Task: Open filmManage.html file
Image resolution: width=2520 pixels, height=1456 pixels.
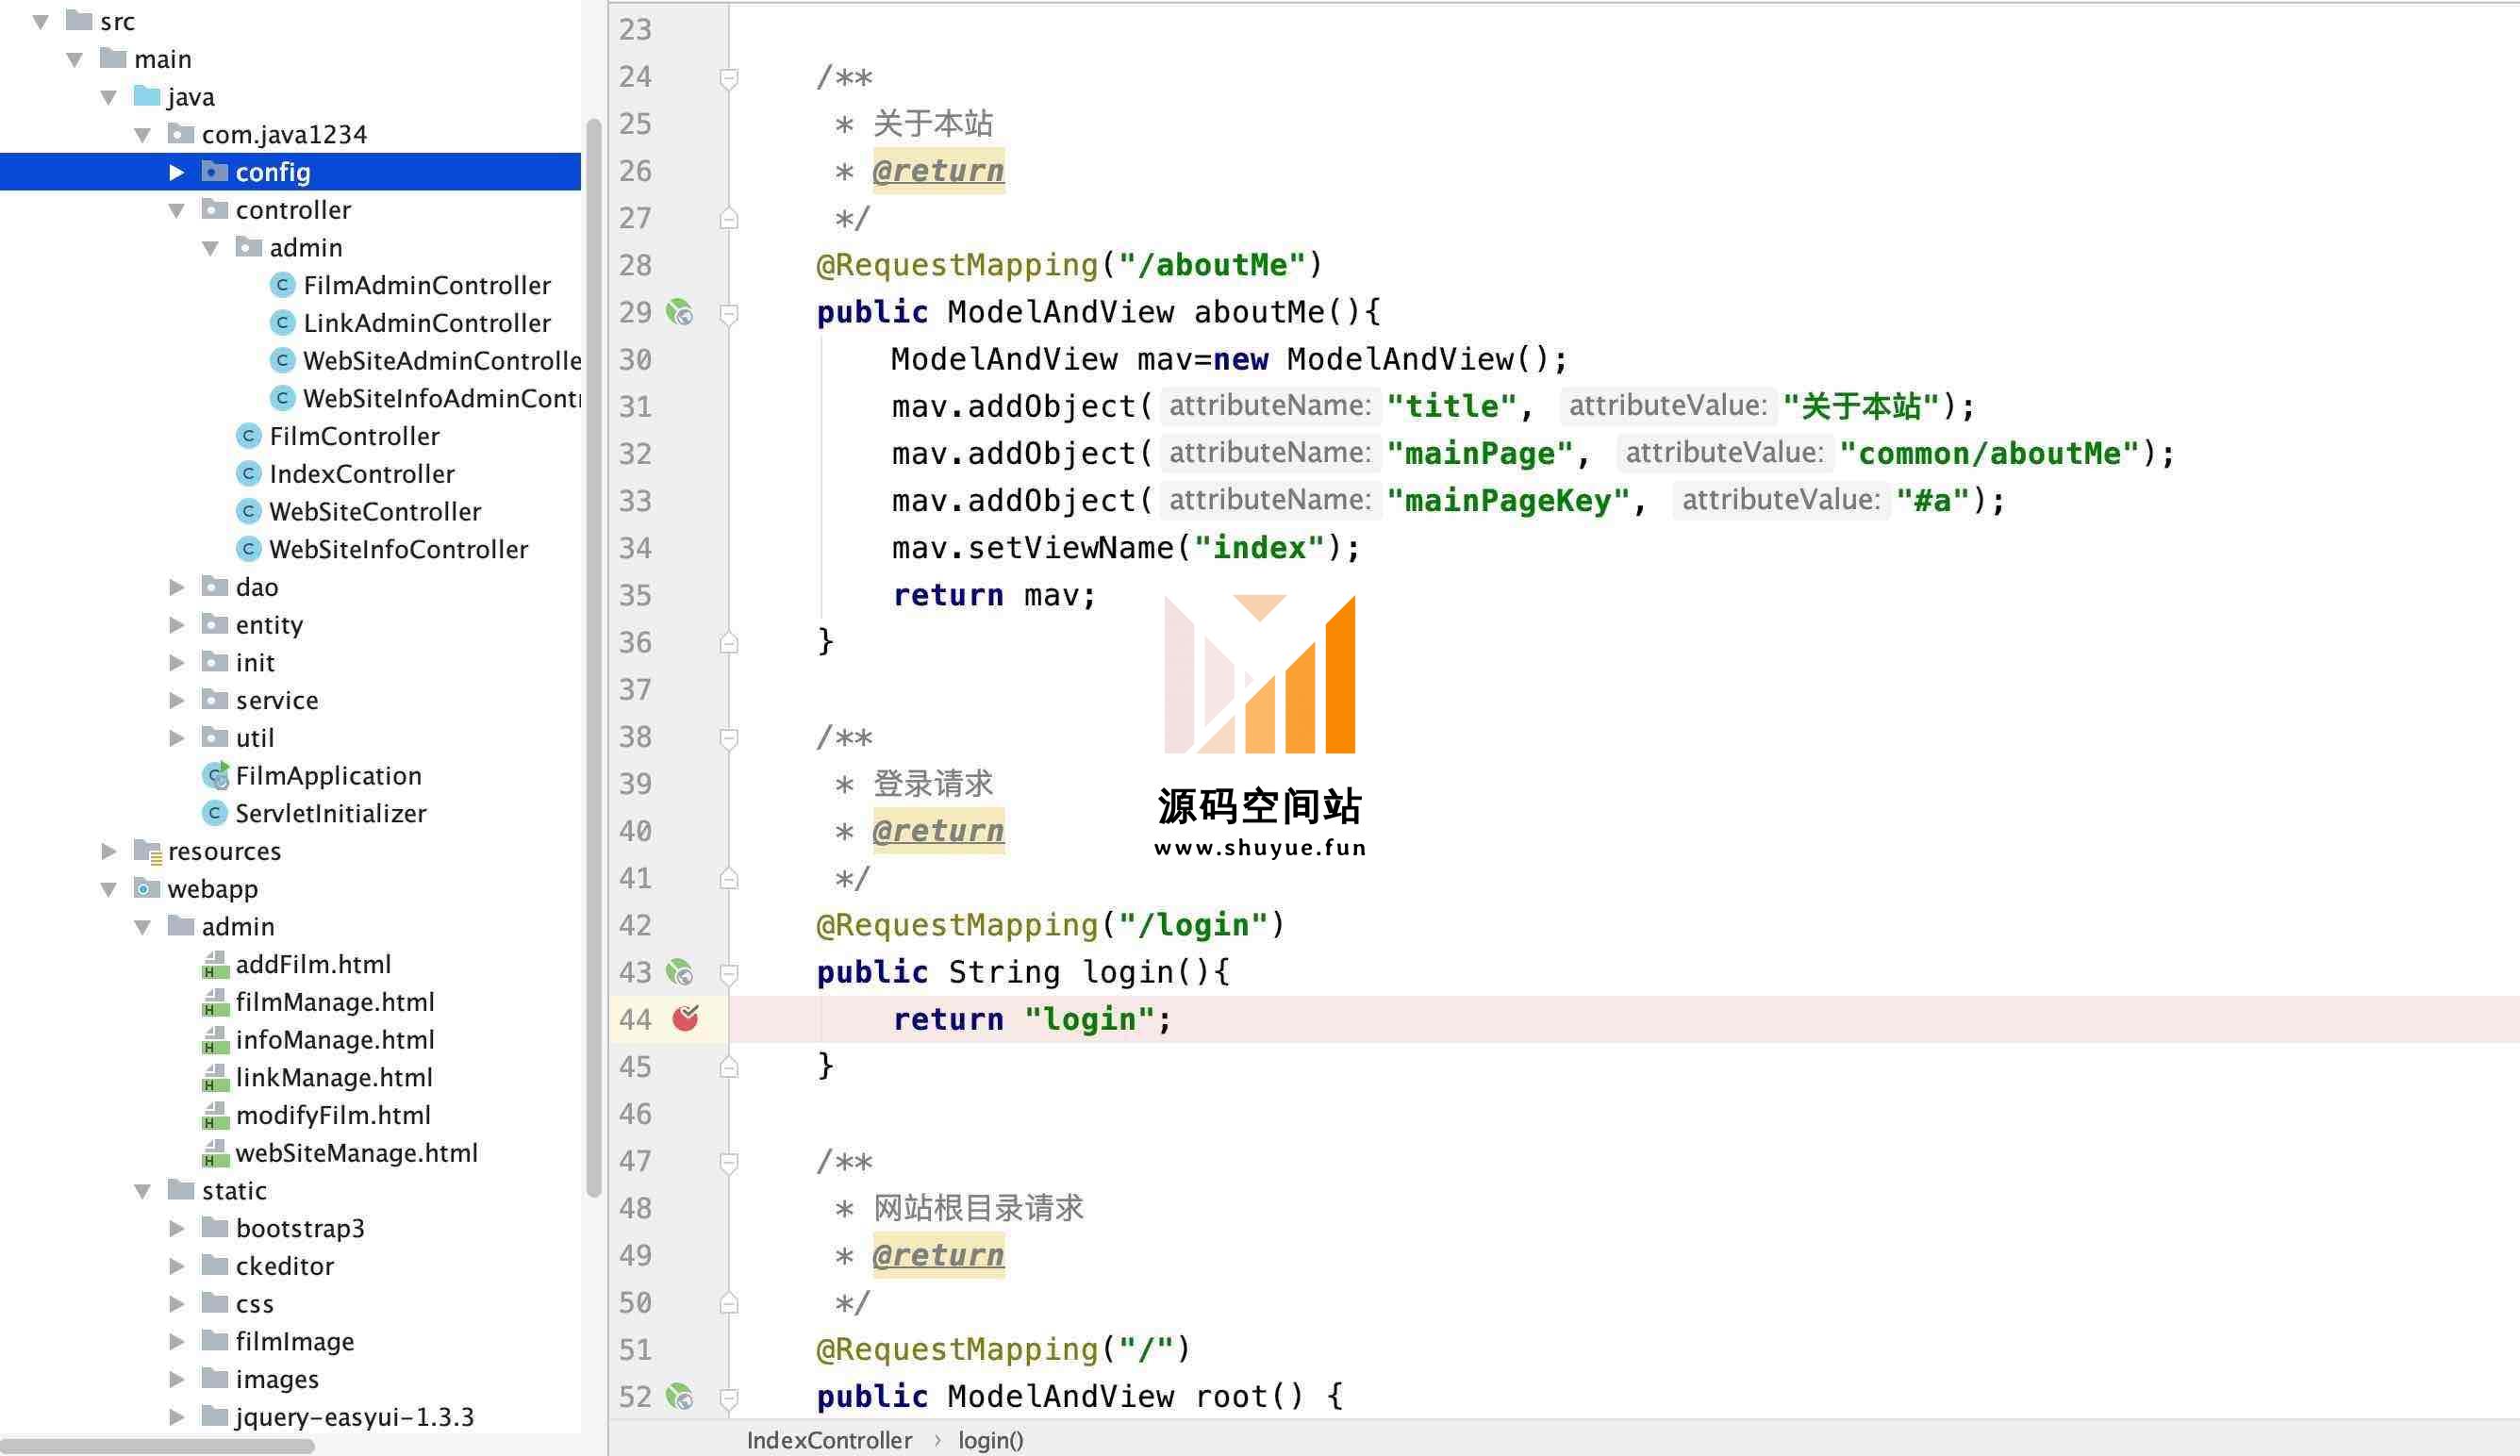Action: (x=318, y=1002)
